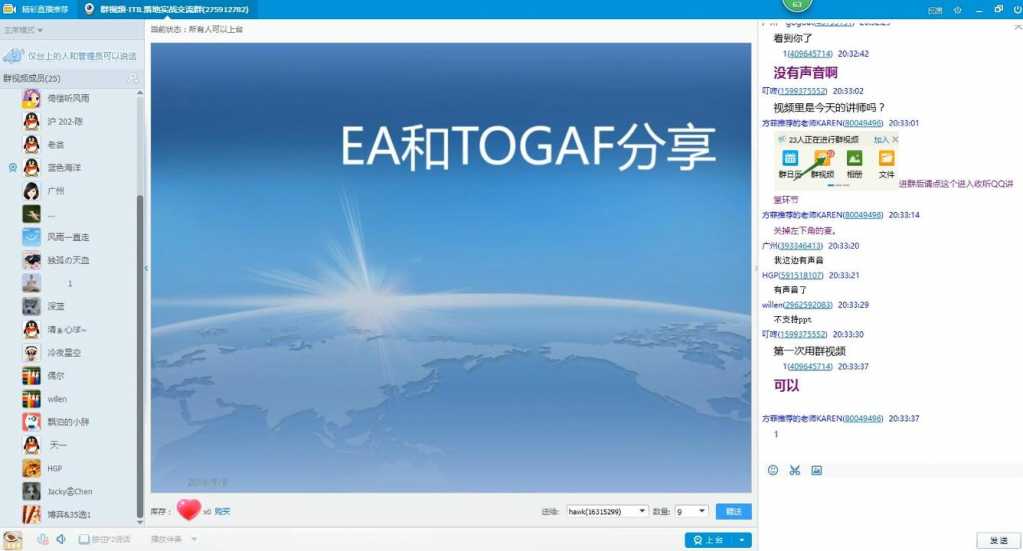Click 相册 album icon in chat image
Viewport: 1023px width, 551px height.
point(854,158)
